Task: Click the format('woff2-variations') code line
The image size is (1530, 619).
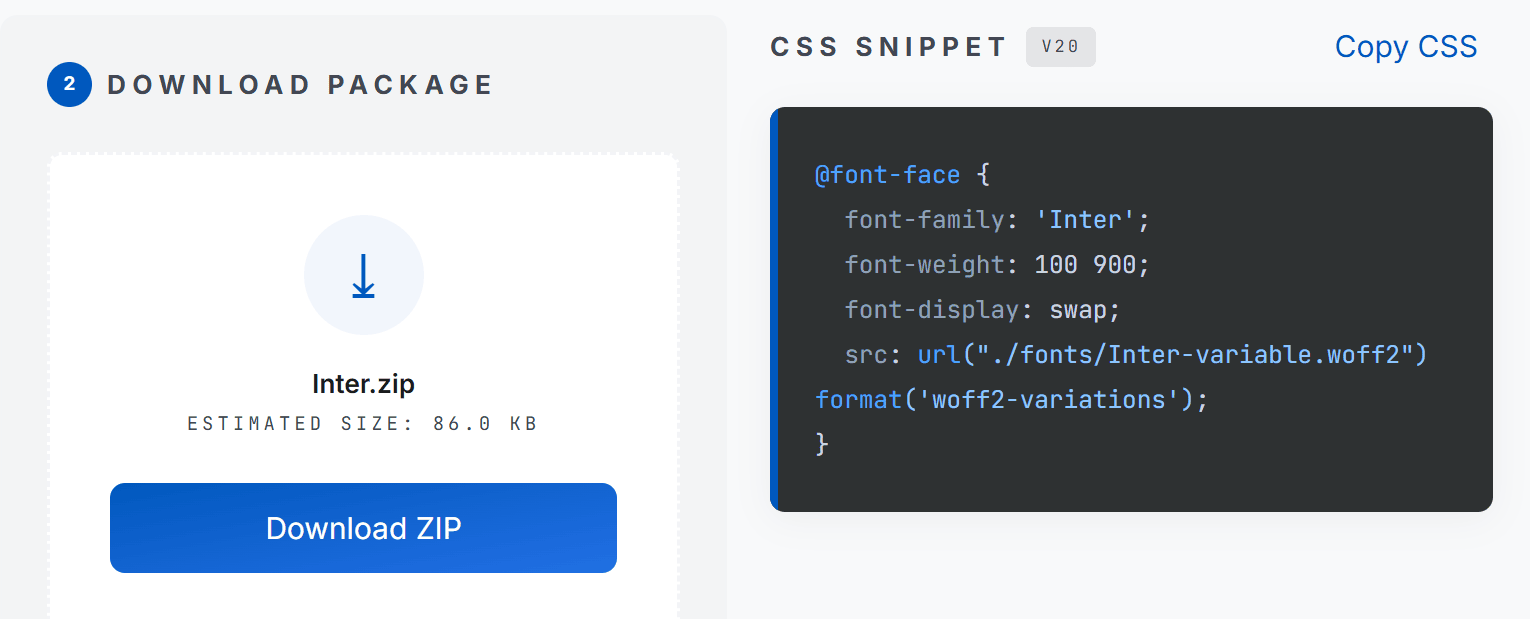Action: point(1012,400)
